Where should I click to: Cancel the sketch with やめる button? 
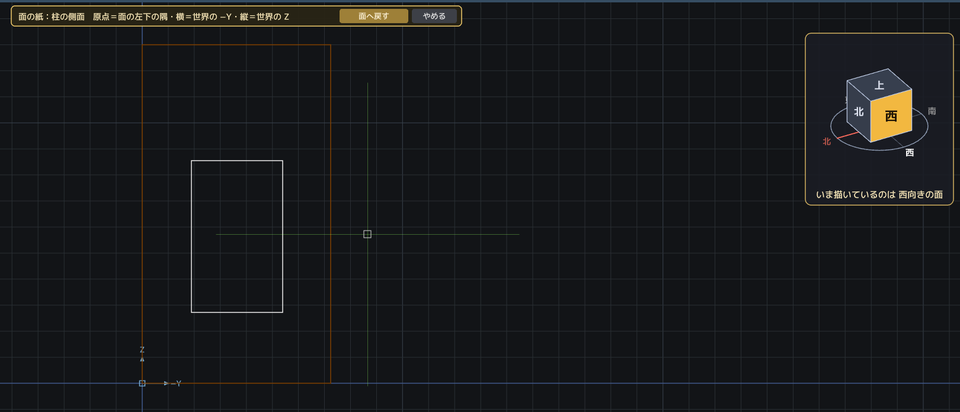pos(434,17)
